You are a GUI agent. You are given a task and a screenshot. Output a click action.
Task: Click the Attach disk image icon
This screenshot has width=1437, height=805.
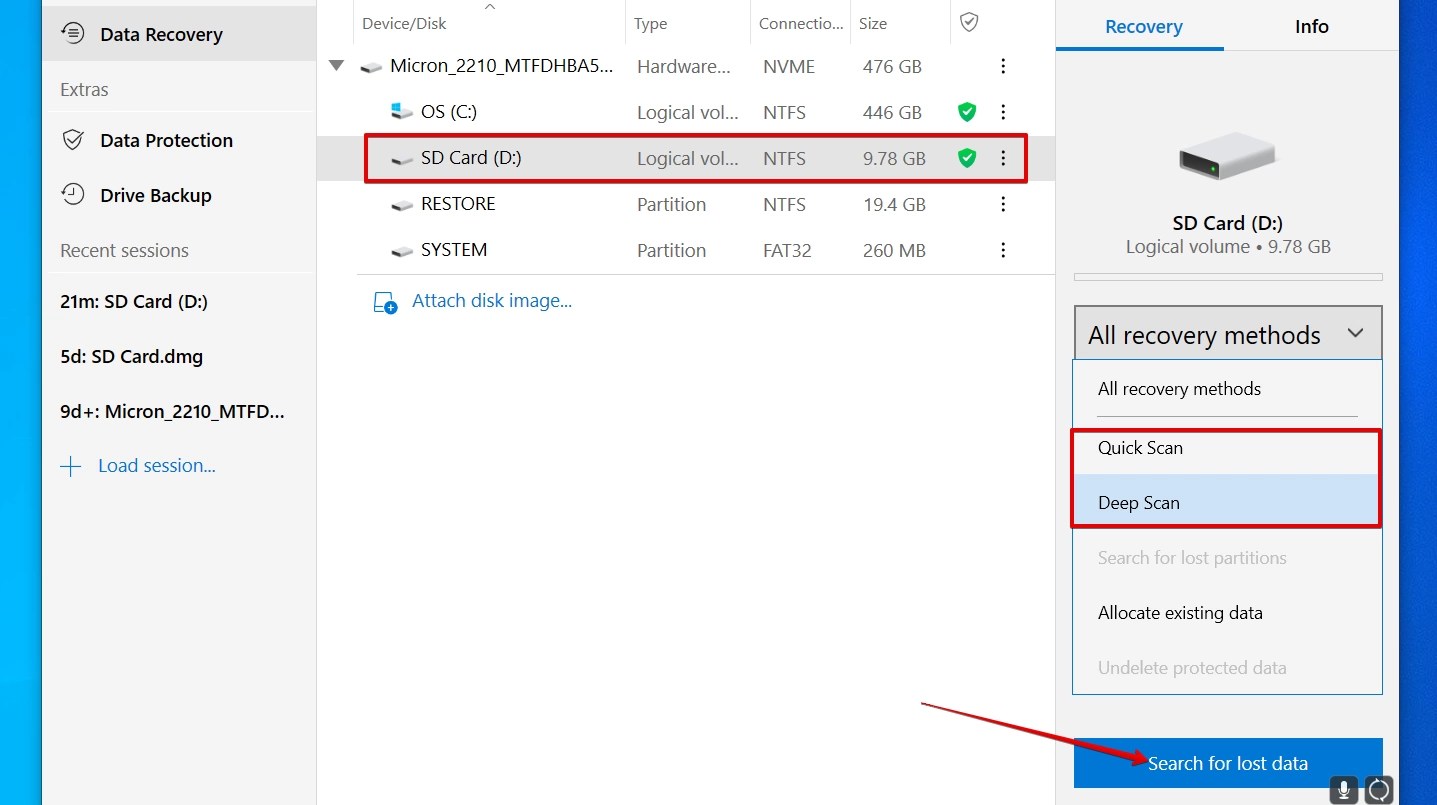385,300
